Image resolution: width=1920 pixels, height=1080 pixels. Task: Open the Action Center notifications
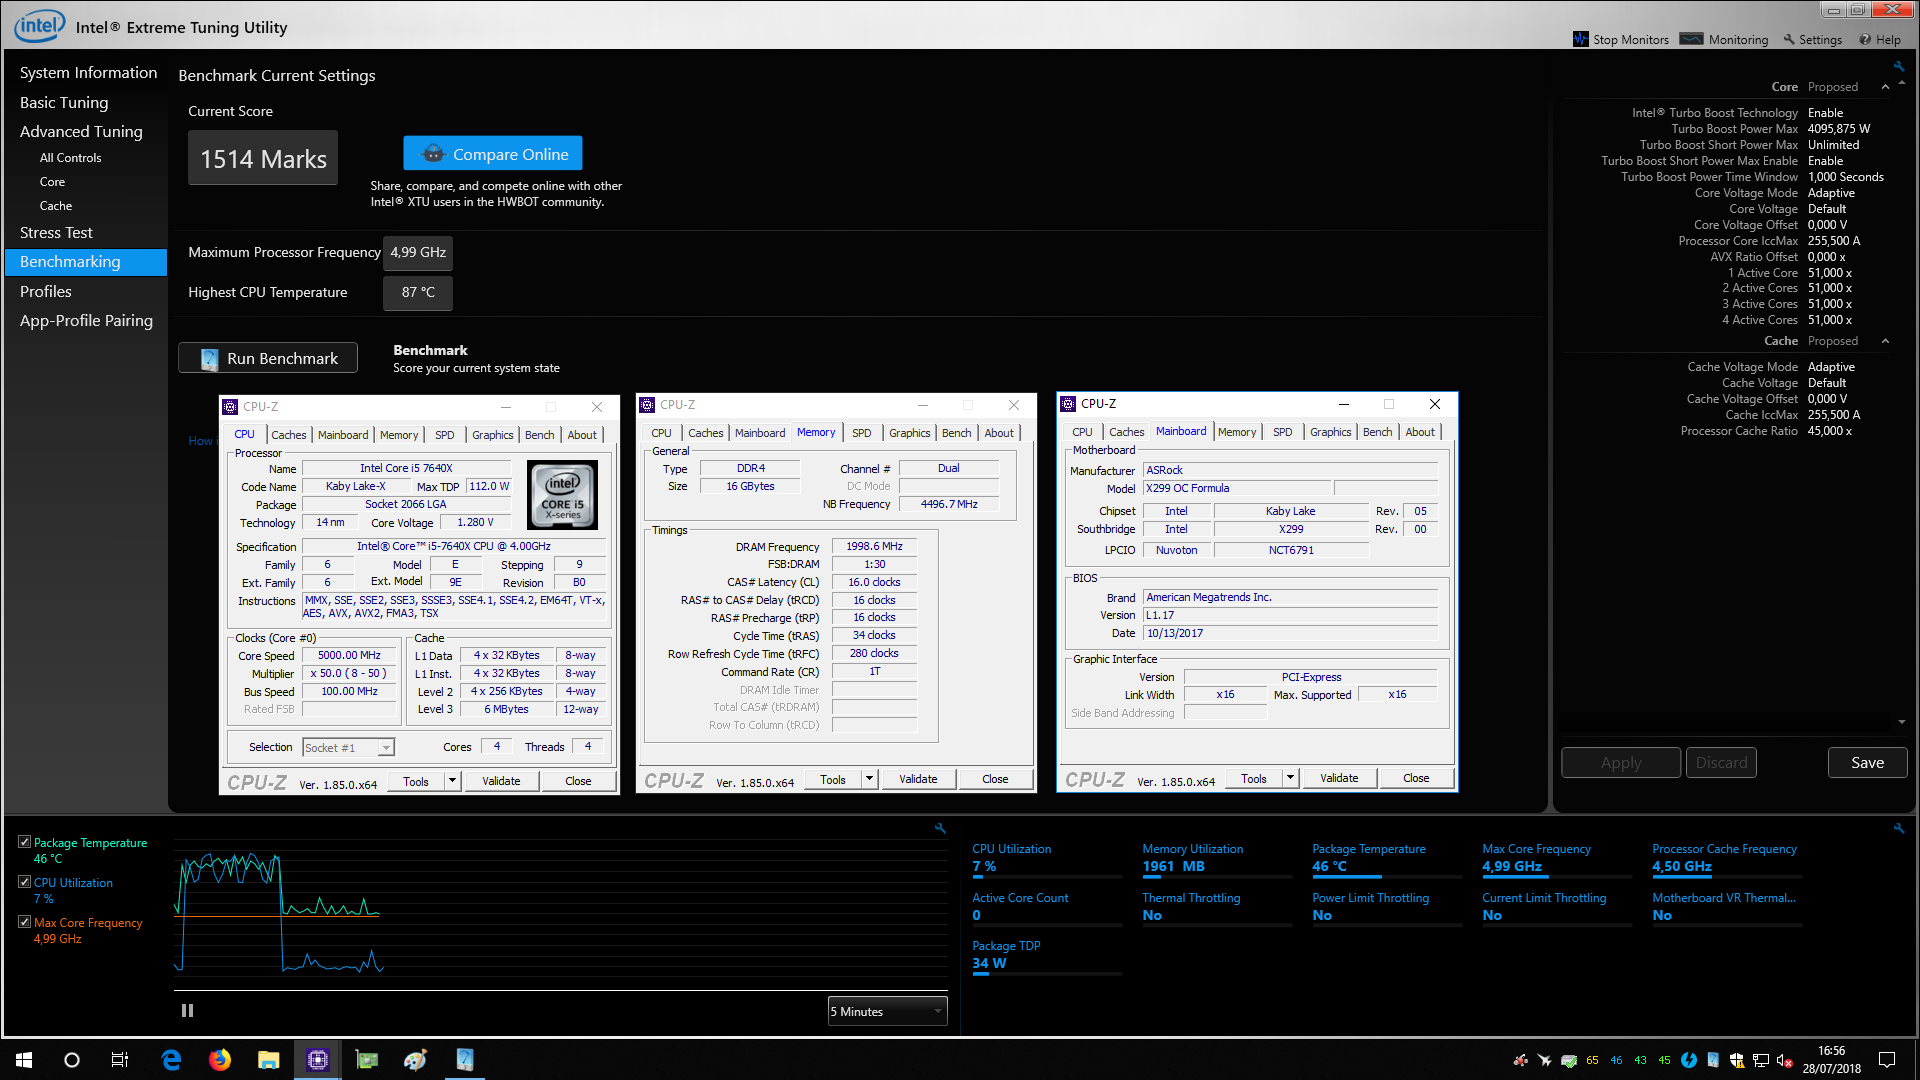pyautogui.click(x=1887, y=1060)
